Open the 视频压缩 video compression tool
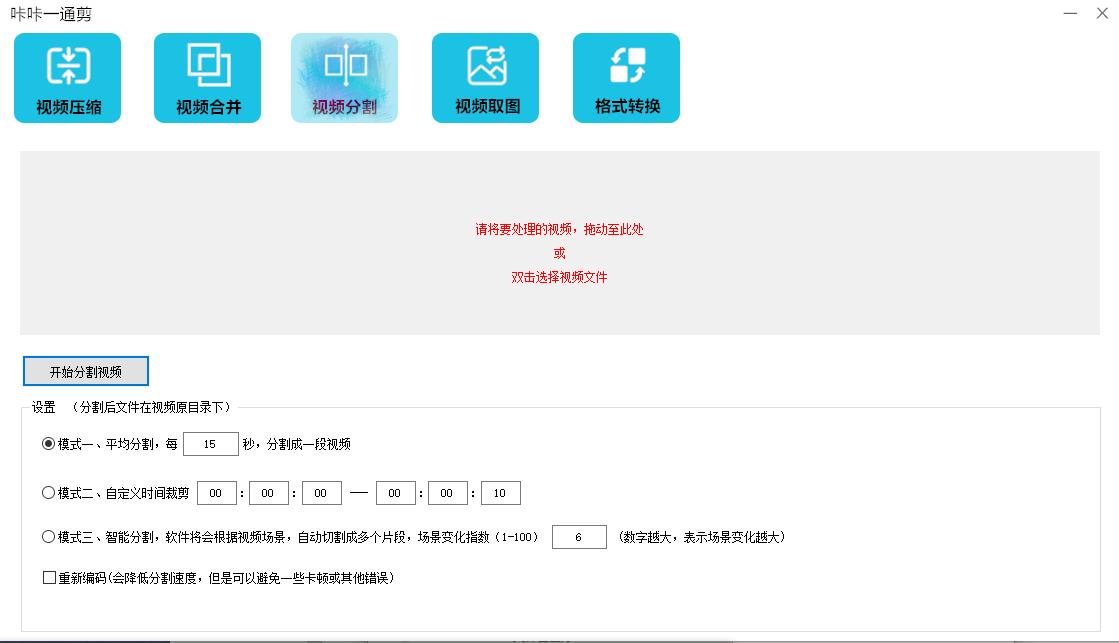The width and height of the screenshot is (1119, 643). coord(66,77)
